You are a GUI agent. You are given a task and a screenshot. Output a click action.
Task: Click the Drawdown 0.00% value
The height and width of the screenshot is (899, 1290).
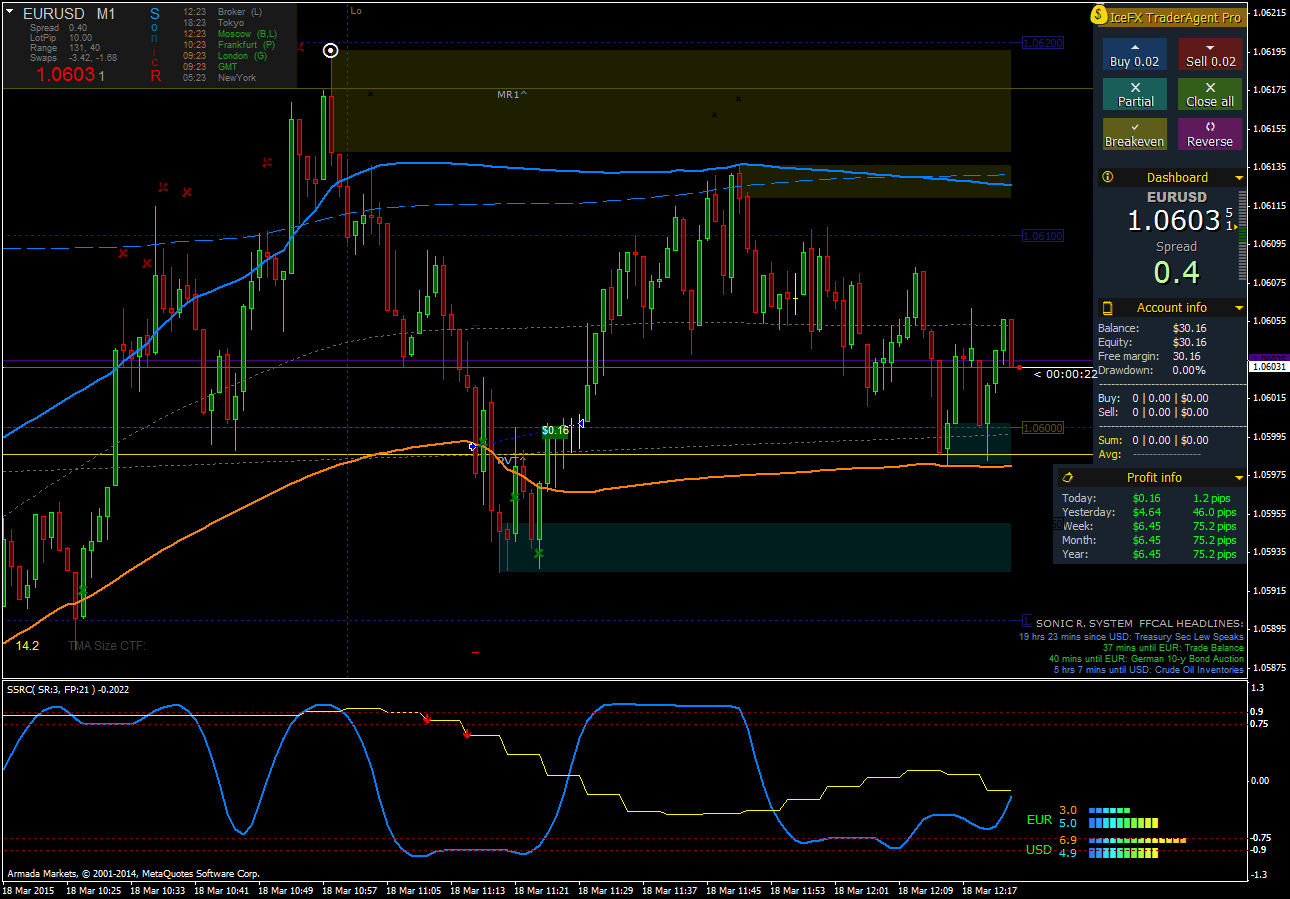(x=1189, y=370)
